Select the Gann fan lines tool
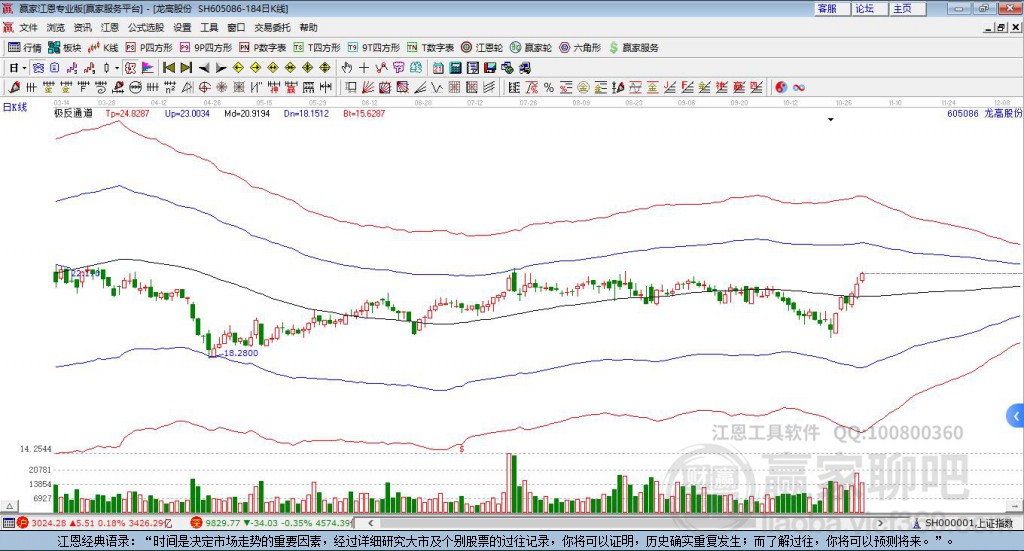 click(368, 87)
